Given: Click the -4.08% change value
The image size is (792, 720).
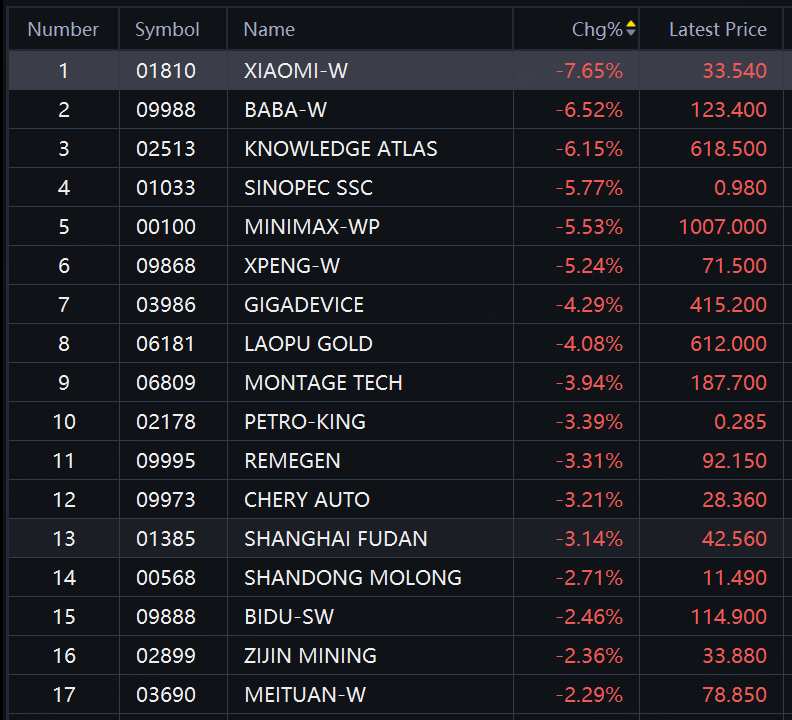Looking at the screenshot, I should tap(589, 344).
